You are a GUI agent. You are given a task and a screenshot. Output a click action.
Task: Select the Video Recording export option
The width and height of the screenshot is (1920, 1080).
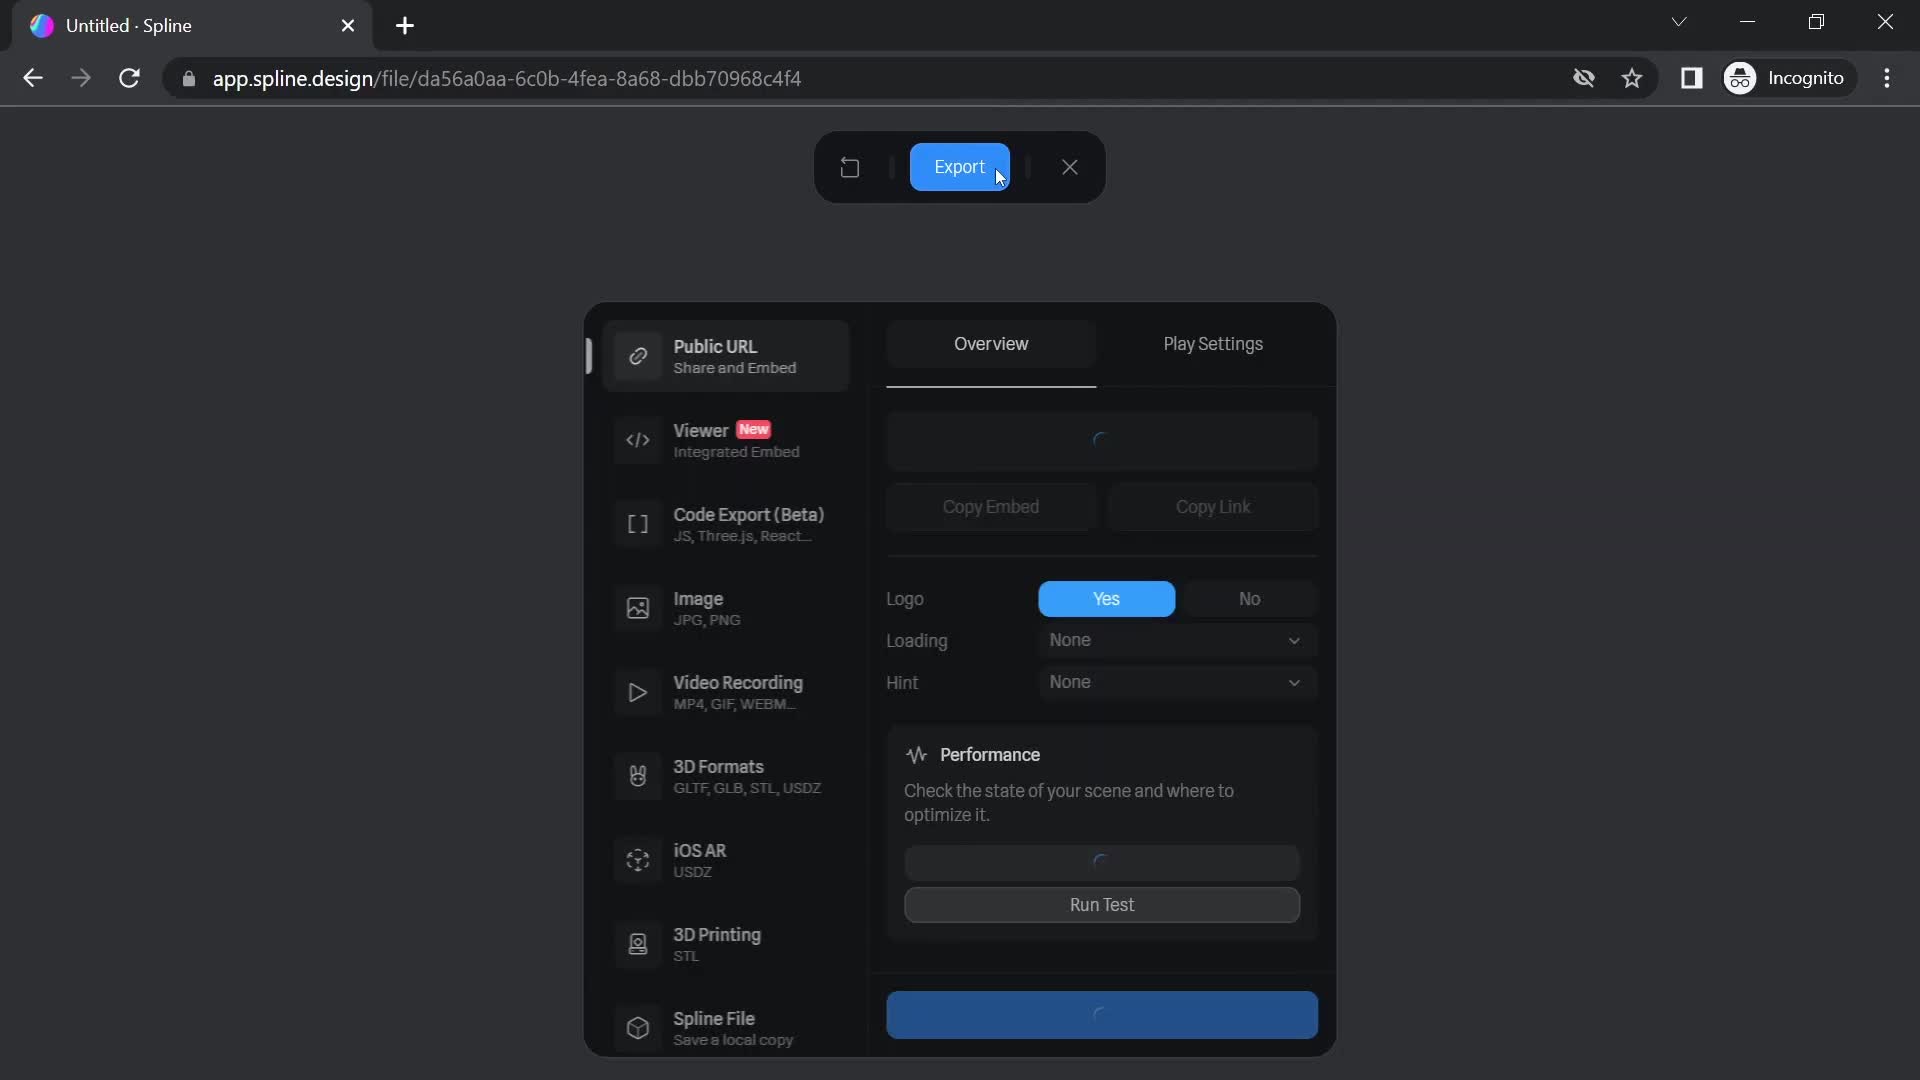733,691
